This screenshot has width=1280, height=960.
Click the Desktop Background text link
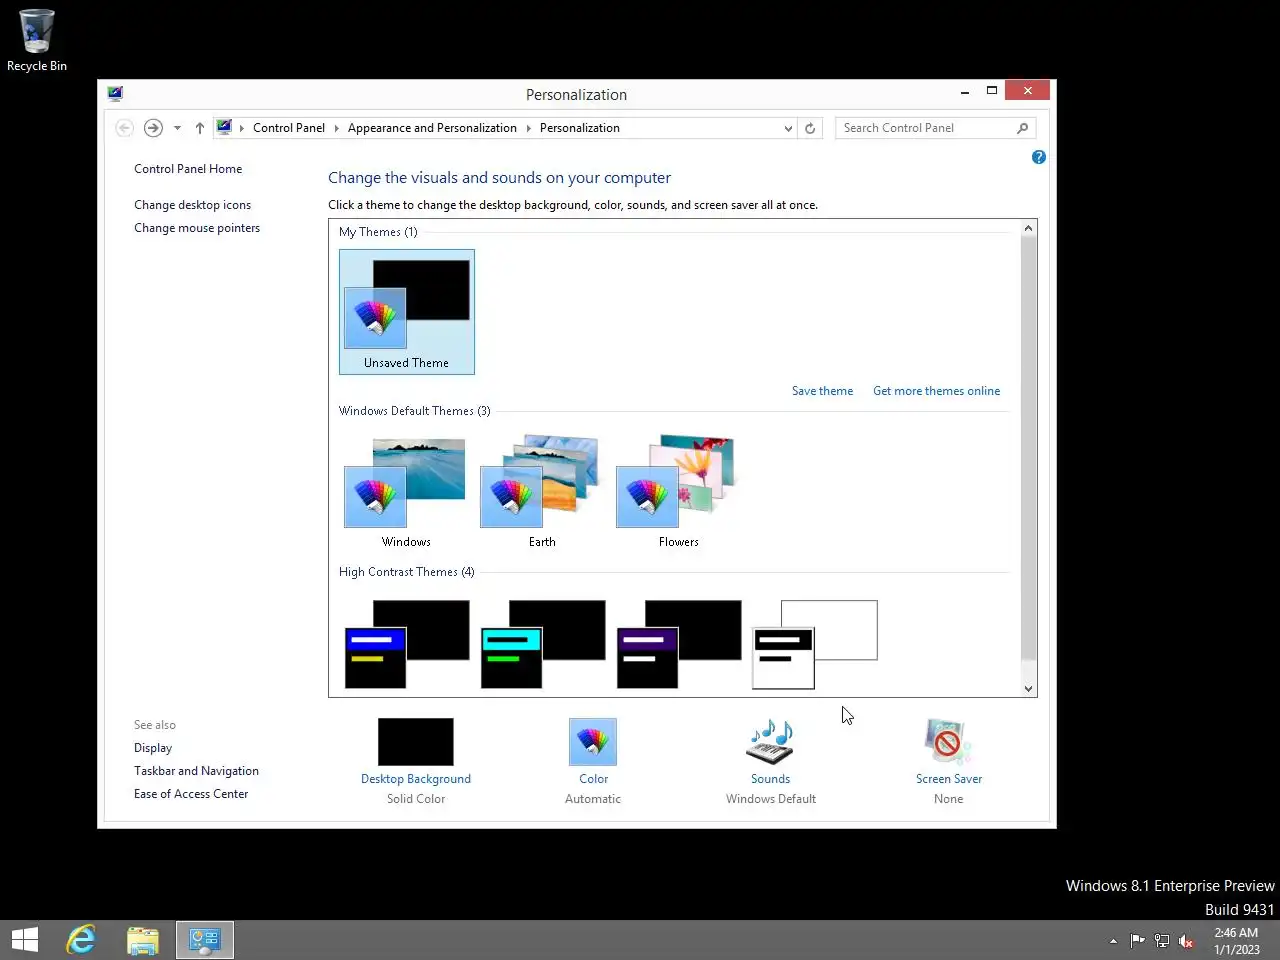point(416,779)
